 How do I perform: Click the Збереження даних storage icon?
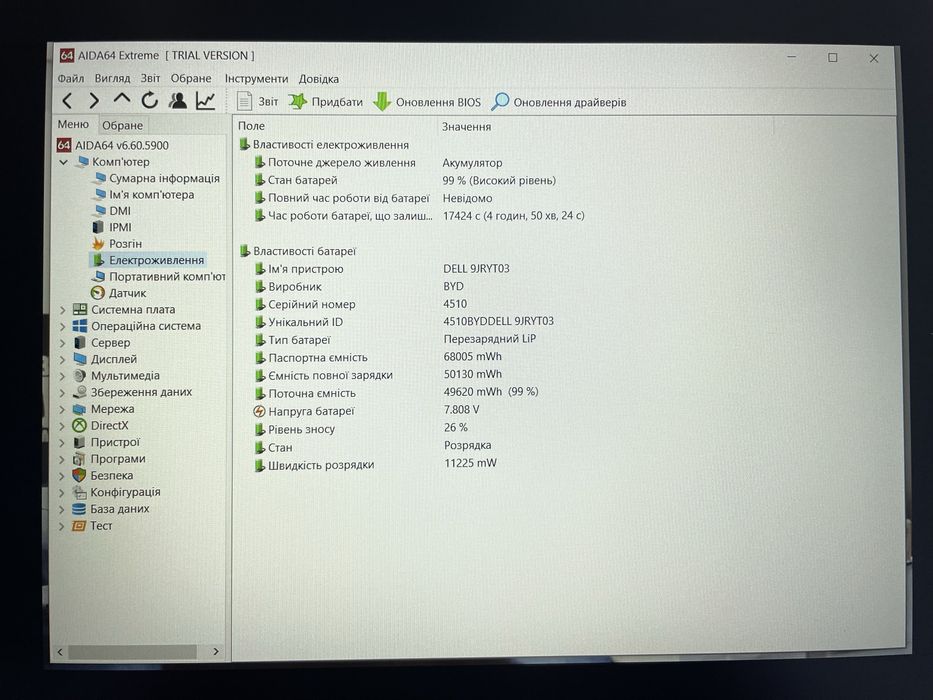(x=80, y=392)
